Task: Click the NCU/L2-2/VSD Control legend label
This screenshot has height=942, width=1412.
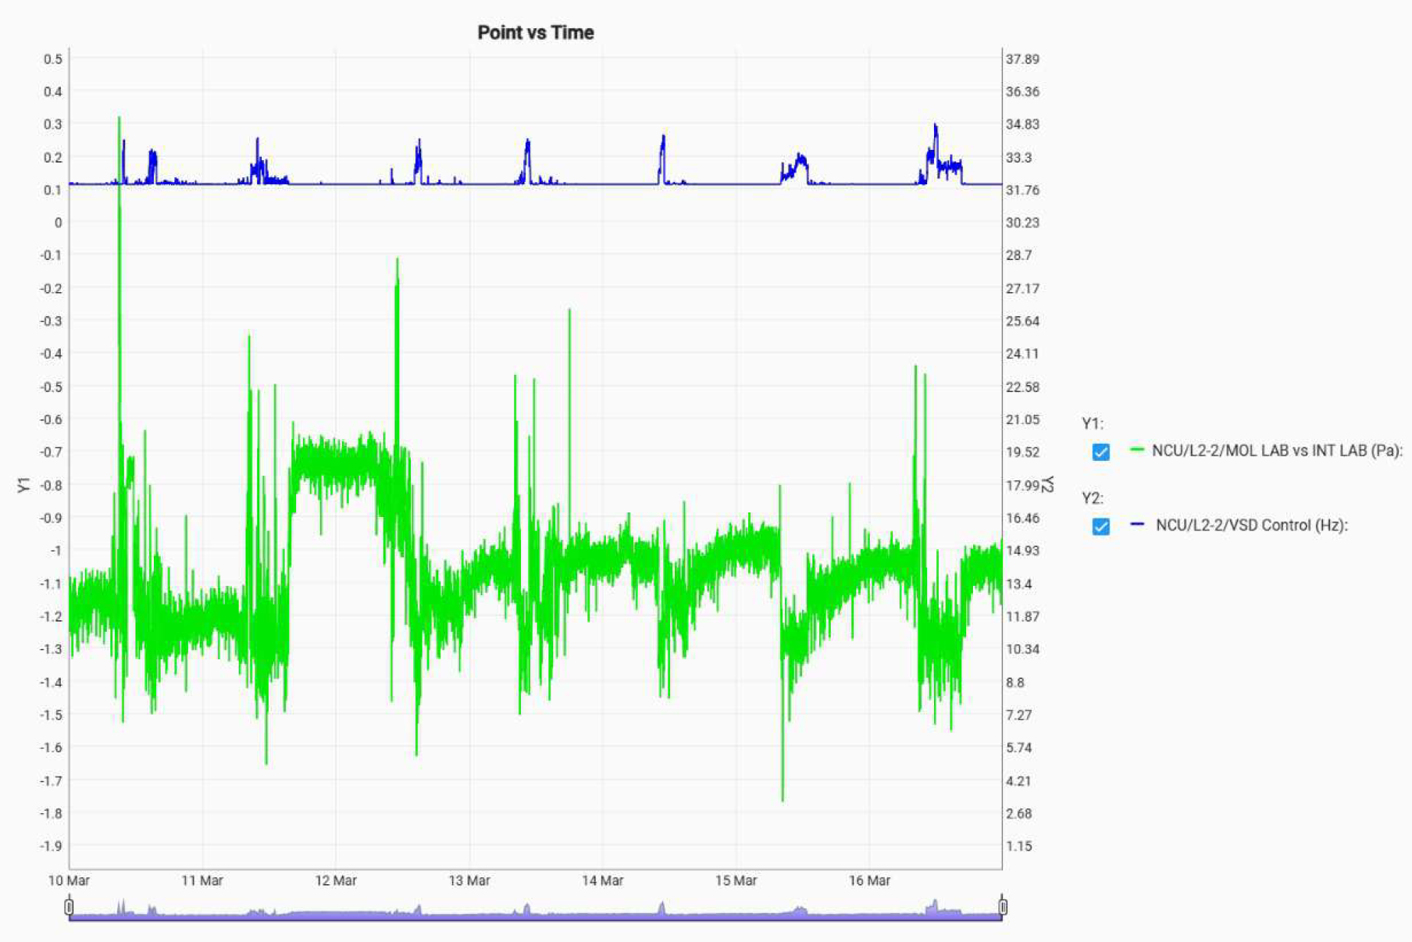Action: pos(1251,525)
